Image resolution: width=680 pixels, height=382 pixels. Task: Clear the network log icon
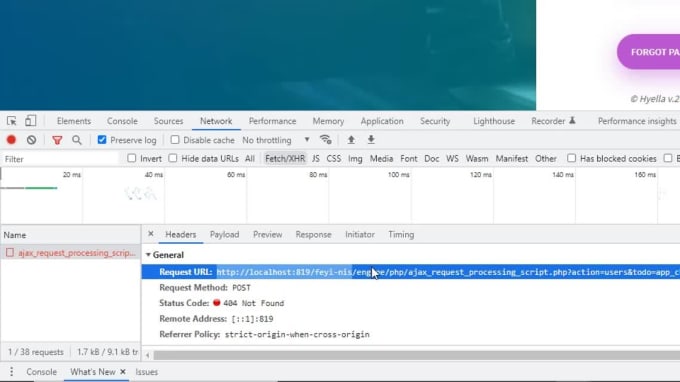tap(31, 140)
